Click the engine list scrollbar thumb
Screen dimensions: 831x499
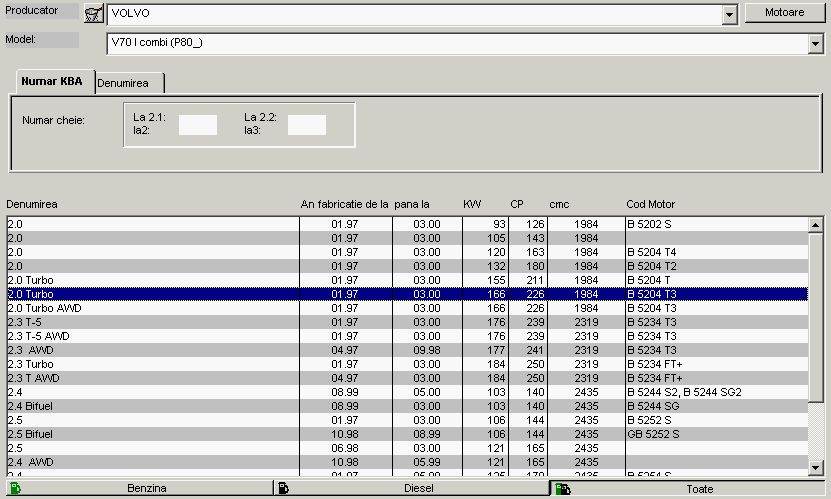[x=816, y=317]
